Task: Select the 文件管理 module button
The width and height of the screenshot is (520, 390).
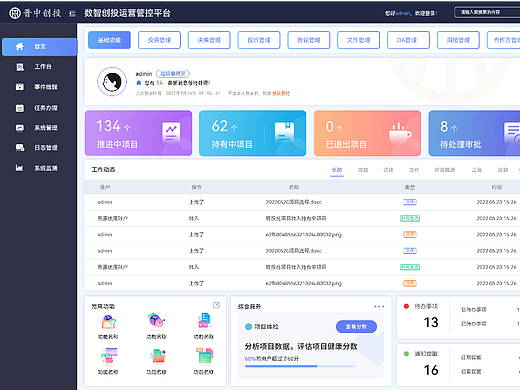Action: coord(358,40)
